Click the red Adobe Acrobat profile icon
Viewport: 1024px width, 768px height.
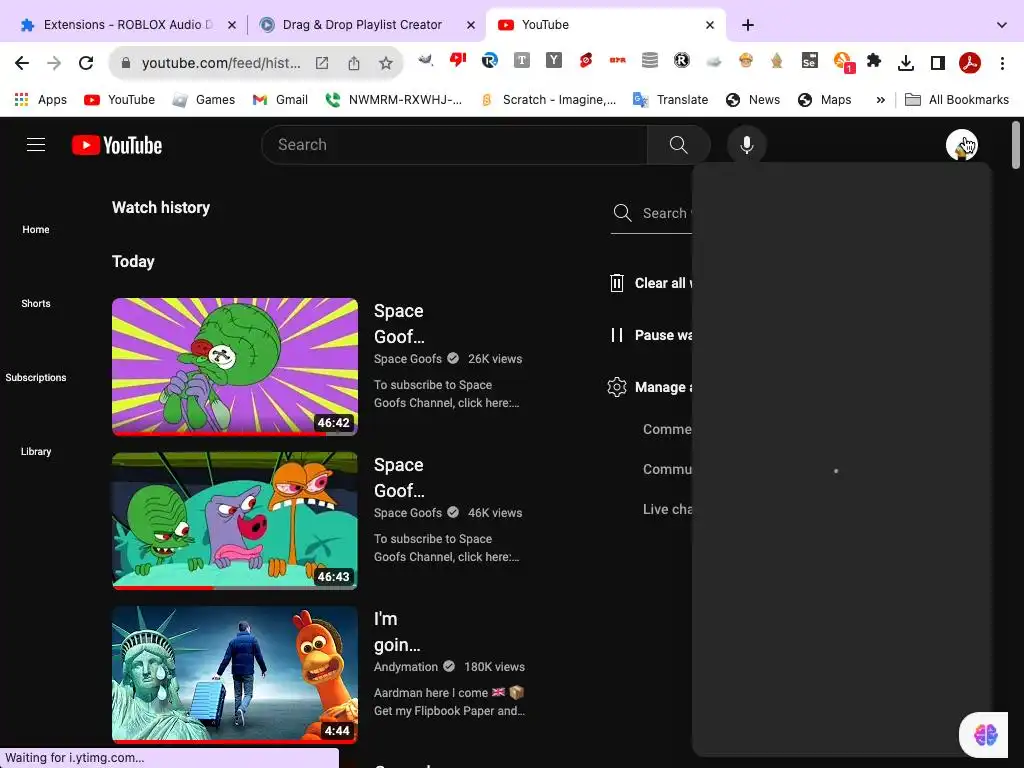tap(970, 63)
